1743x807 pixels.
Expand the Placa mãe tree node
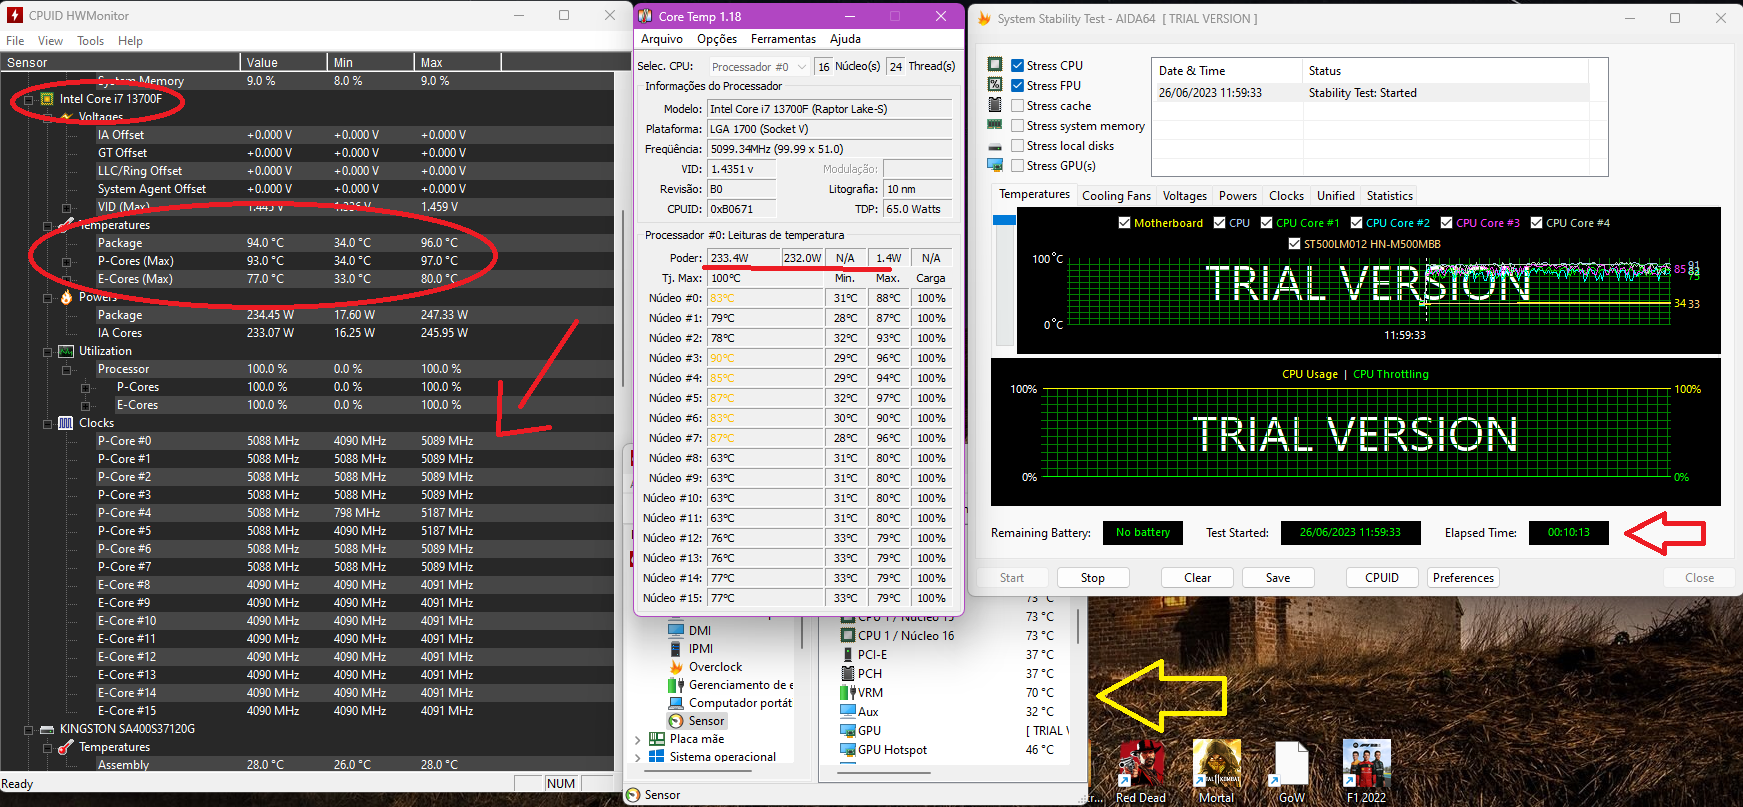[638, 740]
